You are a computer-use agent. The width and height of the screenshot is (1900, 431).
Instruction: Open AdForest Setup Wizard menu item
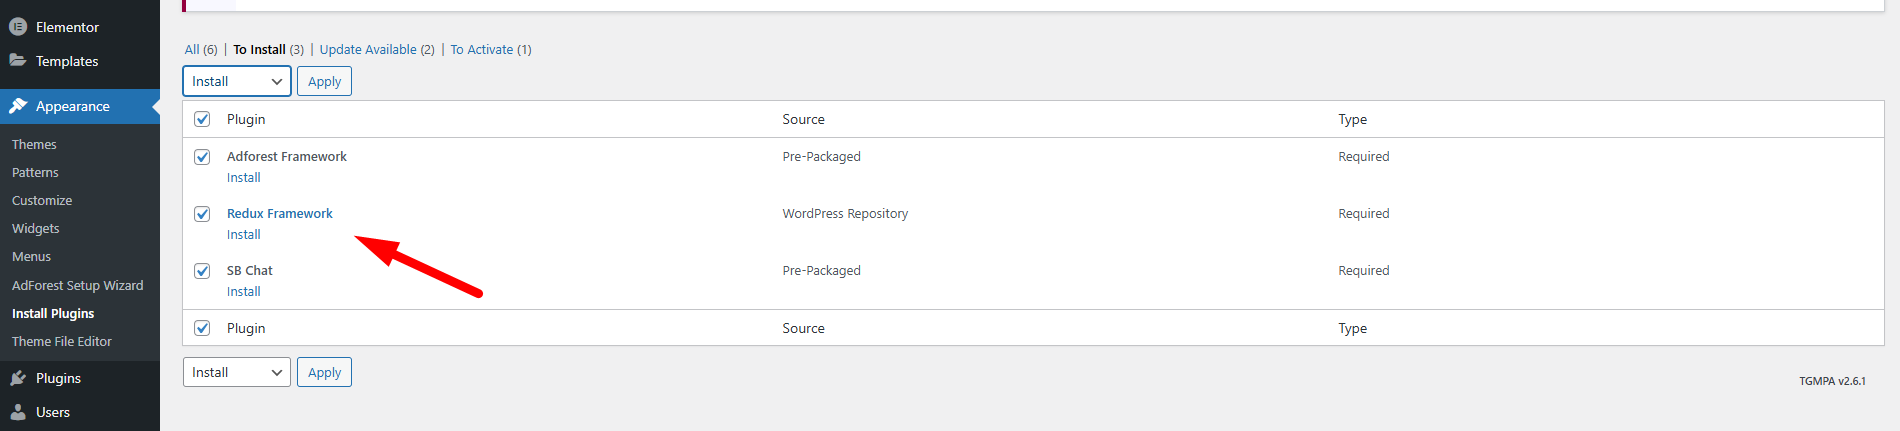tap(78, 285)
